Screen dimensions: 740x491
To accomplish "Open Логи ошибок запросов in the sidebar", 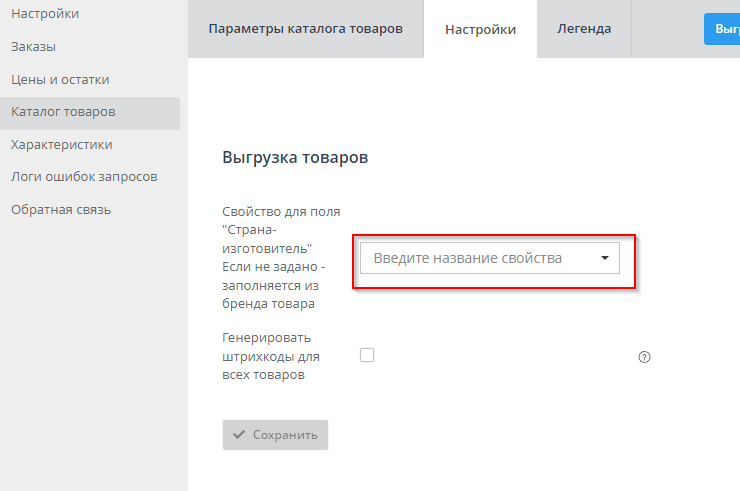I will pyautogui.click(x=84, y=177).
